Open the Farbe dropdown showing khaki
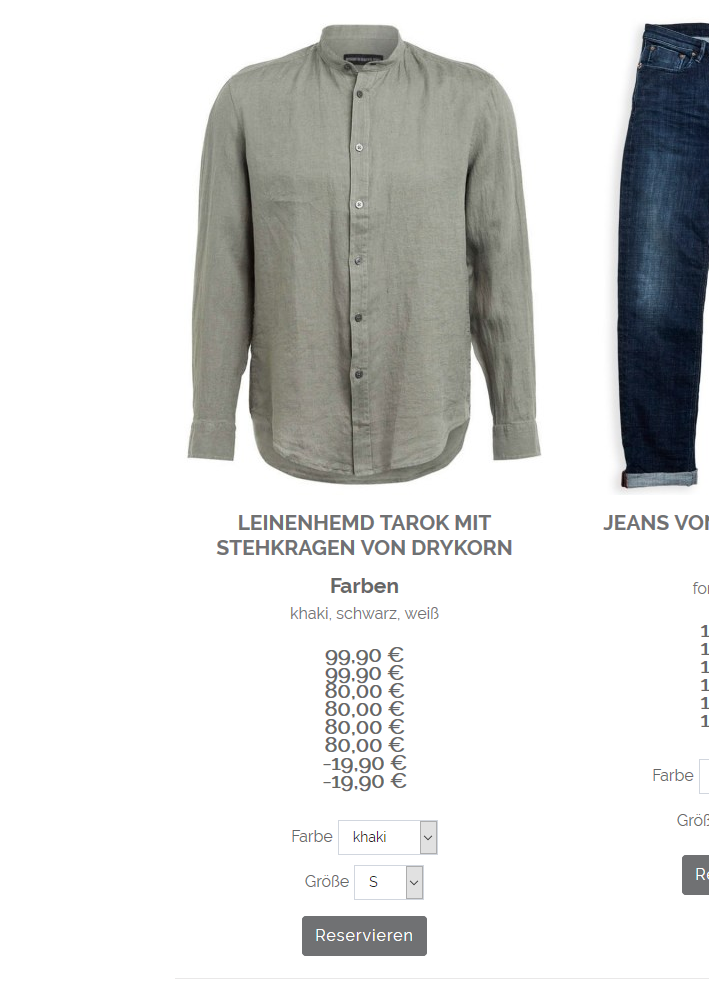This screenshot has width=709, height=985. coord(387,837)
